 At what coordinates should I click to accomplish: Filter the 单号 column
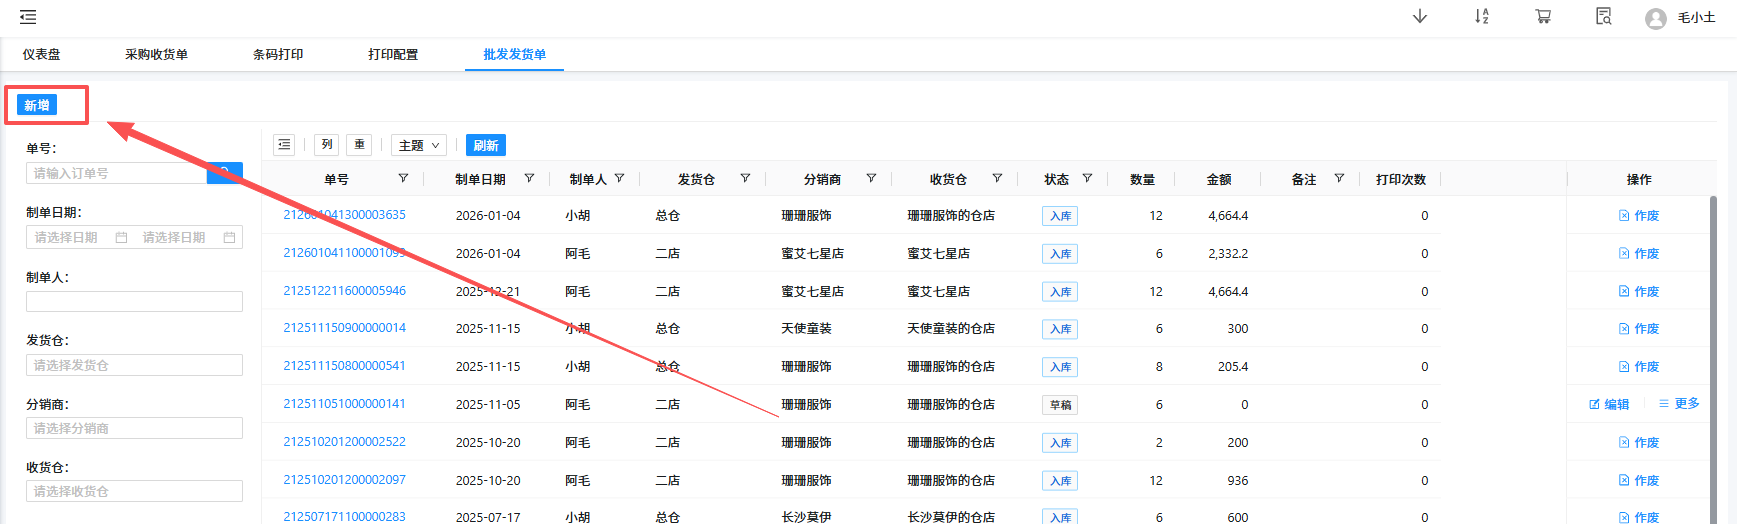coord(403,178)
